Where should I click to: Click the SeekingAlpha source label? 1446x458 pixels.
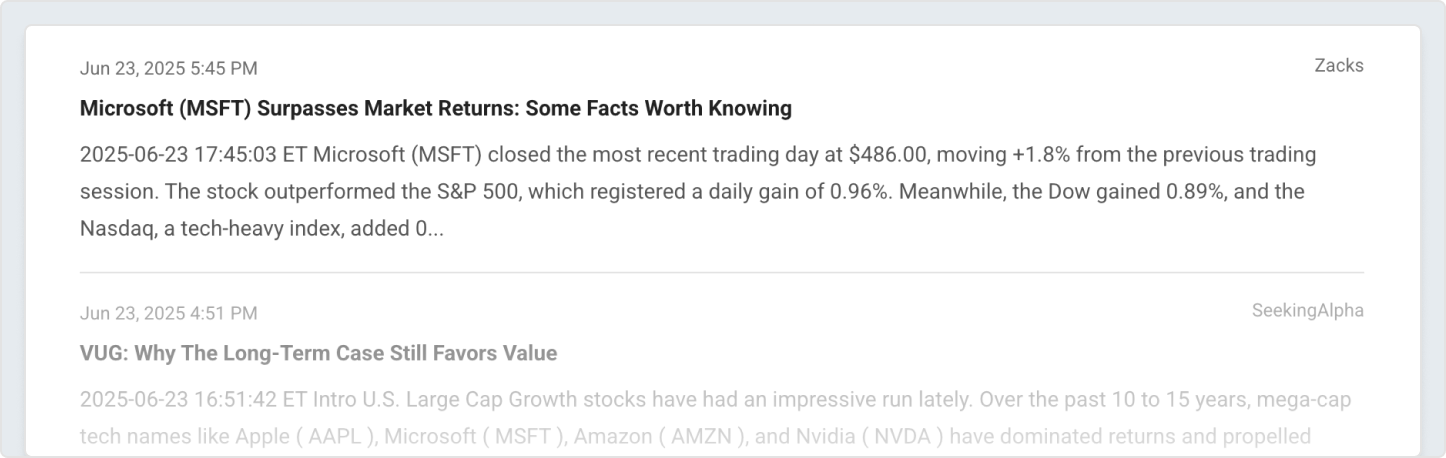tap(1307, 311)
